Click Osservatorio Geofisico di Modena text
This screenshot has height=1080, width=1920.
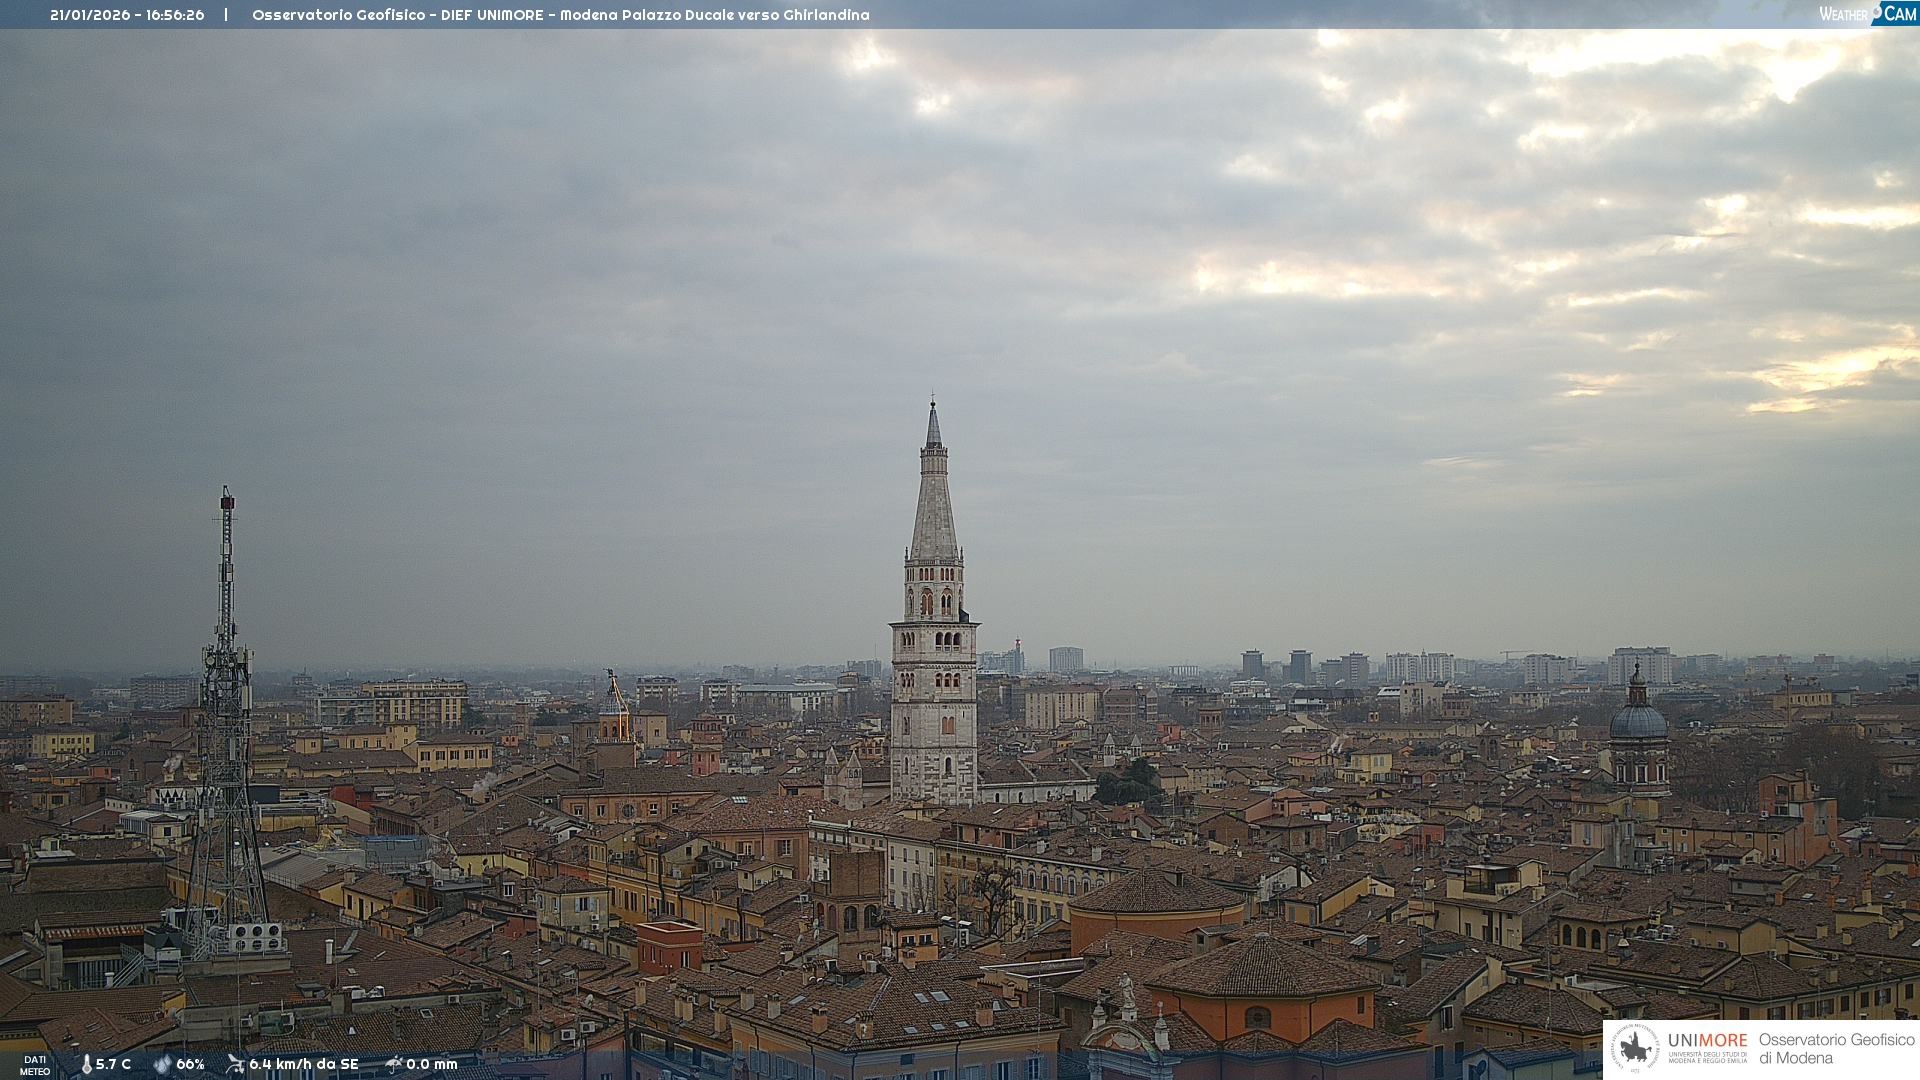click(x=1836, y=1049)
